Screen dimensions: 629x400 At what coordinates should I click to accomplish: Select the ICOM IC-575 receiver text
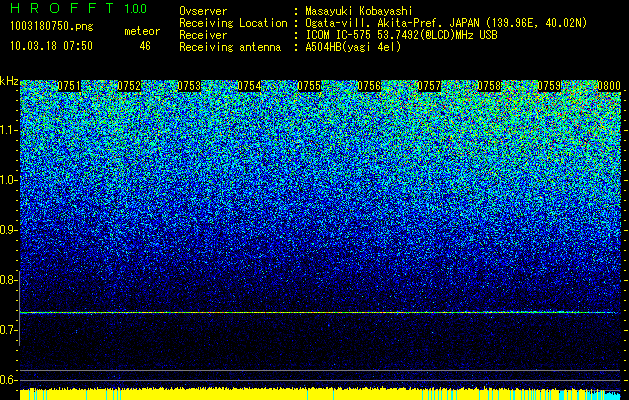[401, 35]
